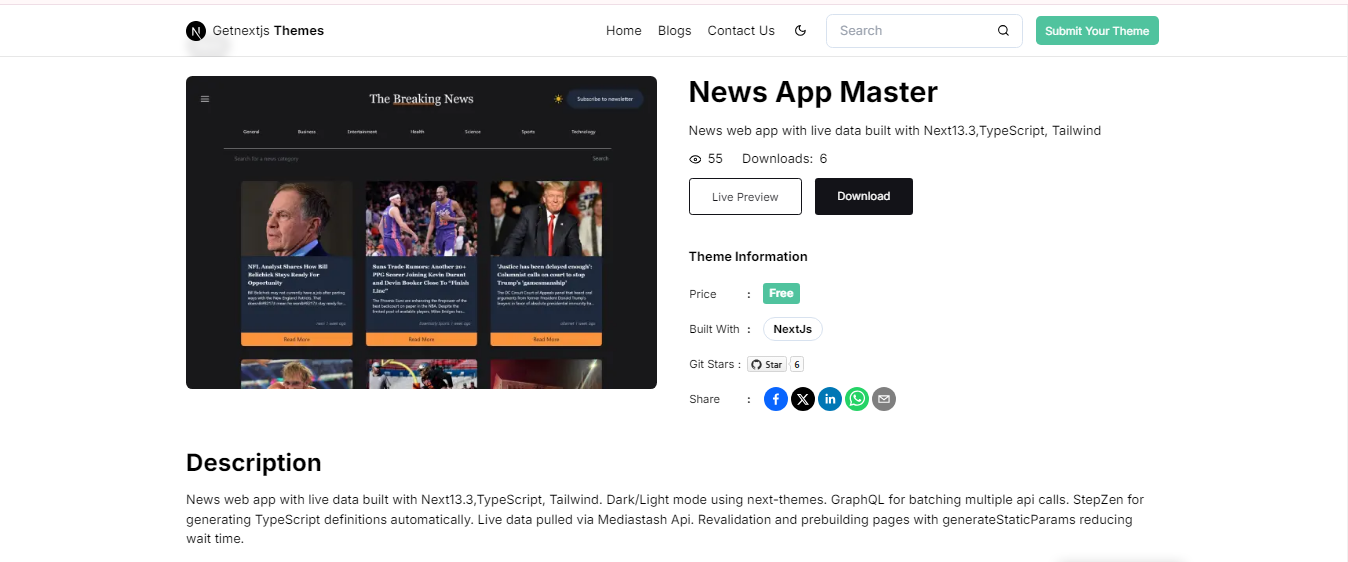
Task: Click Submit Your Theme button
Action: 1097,31
